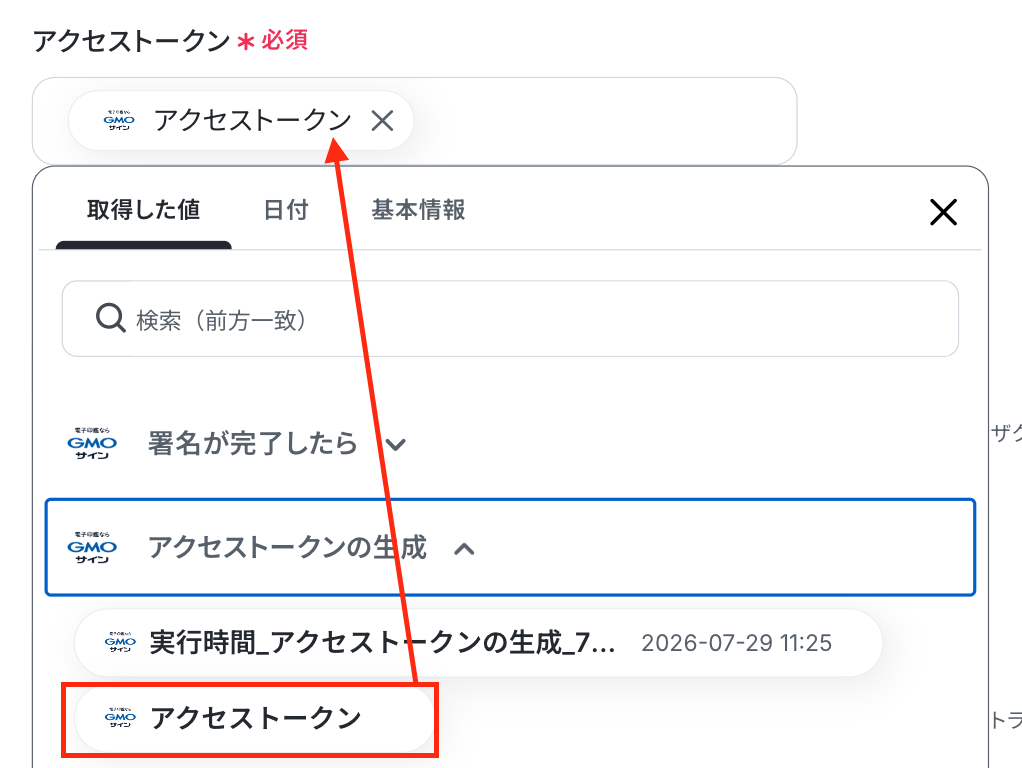Image resolution: width=1022 pixels, height=768 pixels.
Task: Expand the 署名が完了したら chevron
Action: [x=396, y=445]
